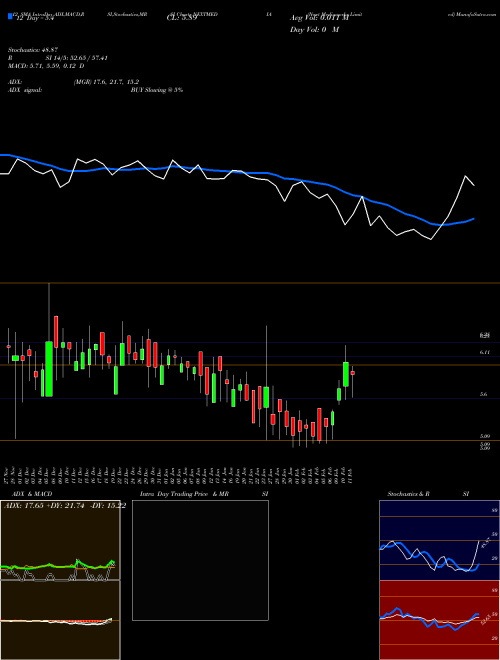Click the last red candle for 11 Feb
Screen dimensions: 500x660
[x=353, y=373]
